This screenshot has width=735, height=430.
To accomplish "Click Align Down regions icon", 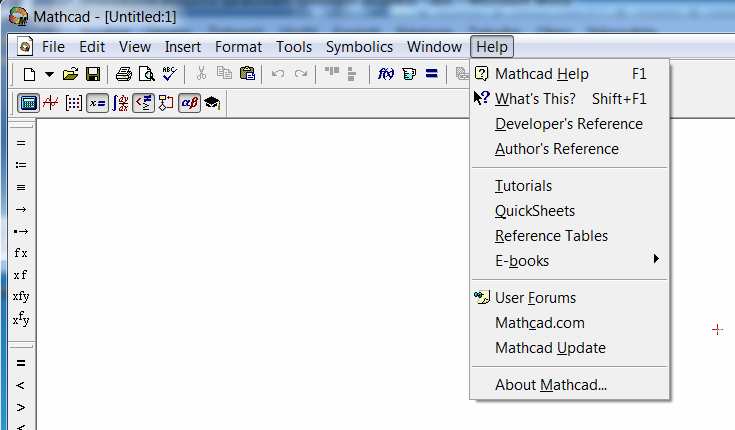I will coord(352,74).
